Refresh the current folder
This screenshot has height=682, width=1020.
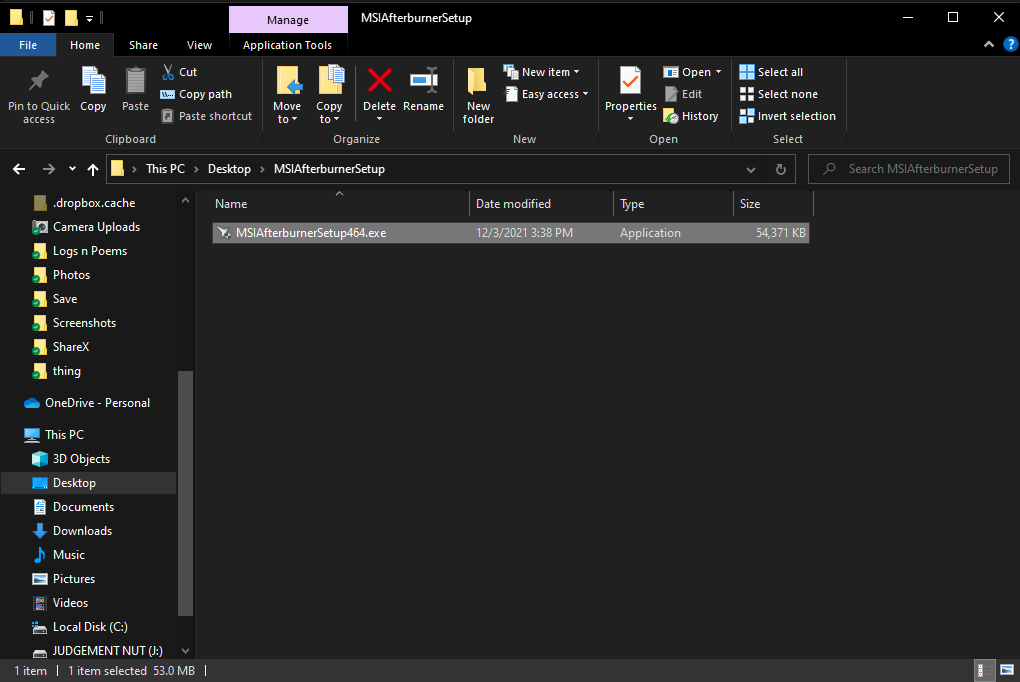(781, 170)
